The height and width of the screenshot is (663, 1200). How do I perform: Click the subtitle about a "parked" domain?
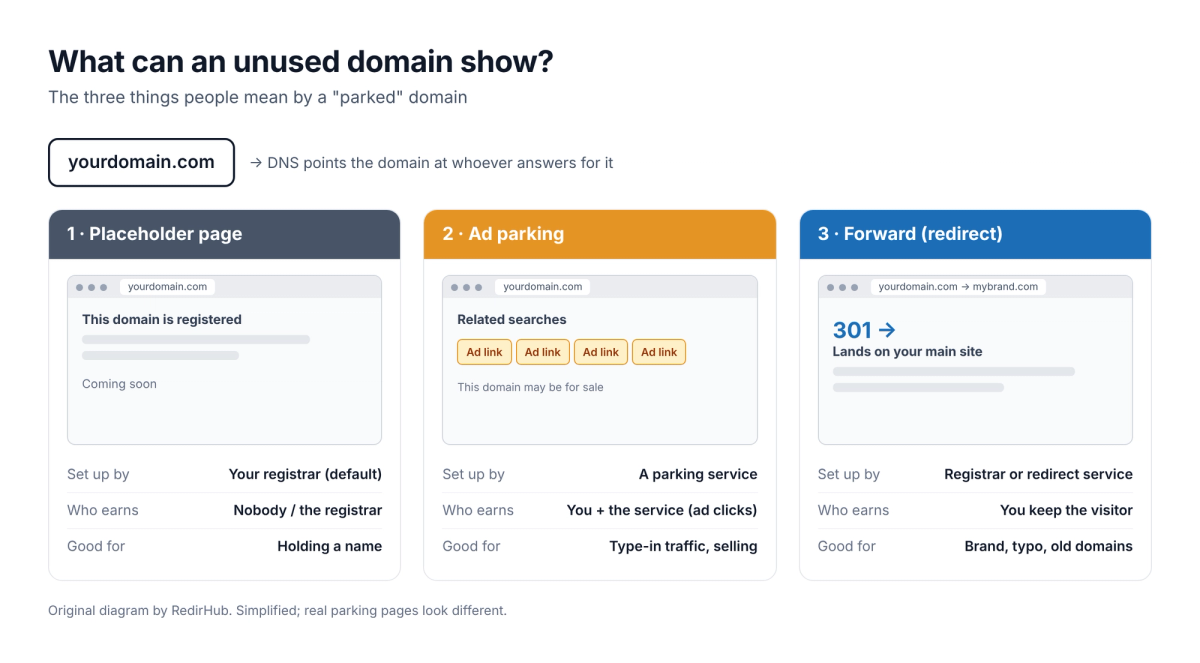coord(258,97)
